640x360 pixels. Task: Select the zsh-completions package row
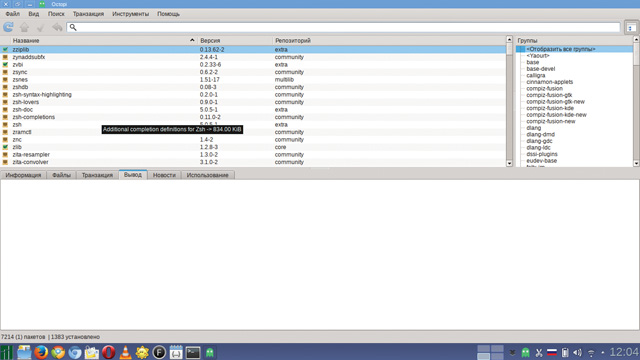[x=253, y=117]
